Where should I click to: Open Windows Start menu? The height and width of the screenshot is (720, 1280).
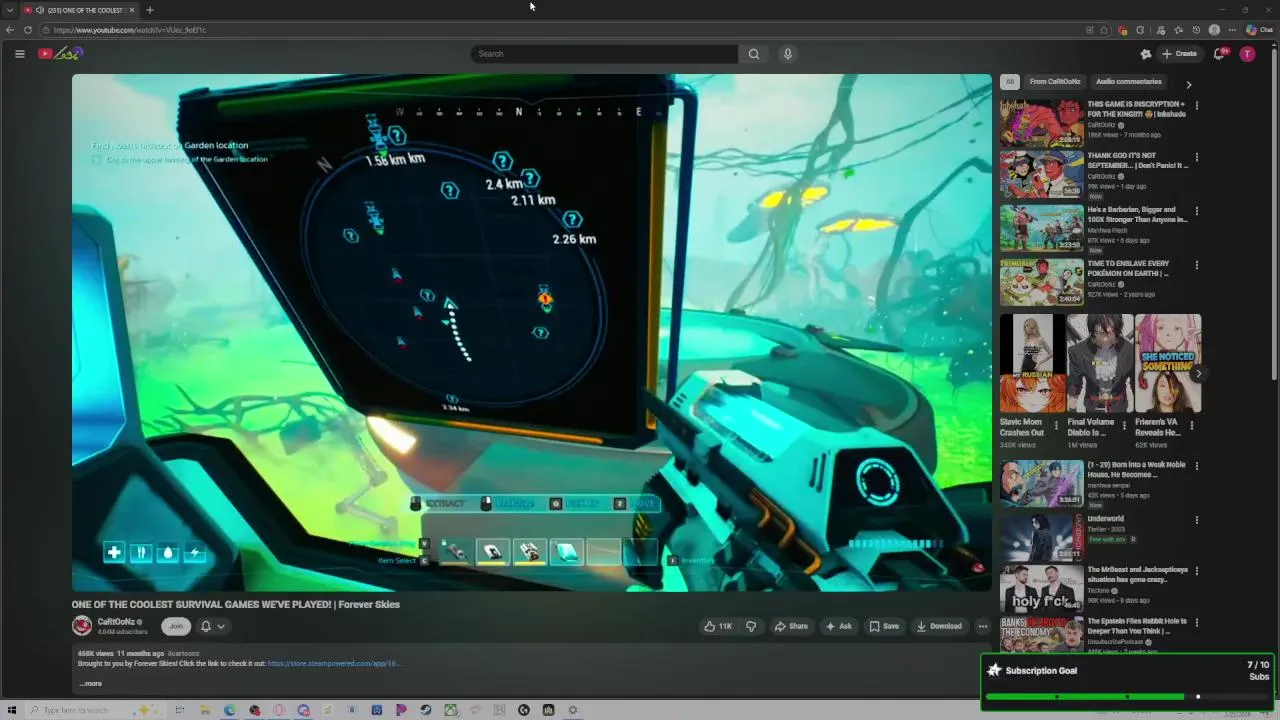(x=11, y=710)
